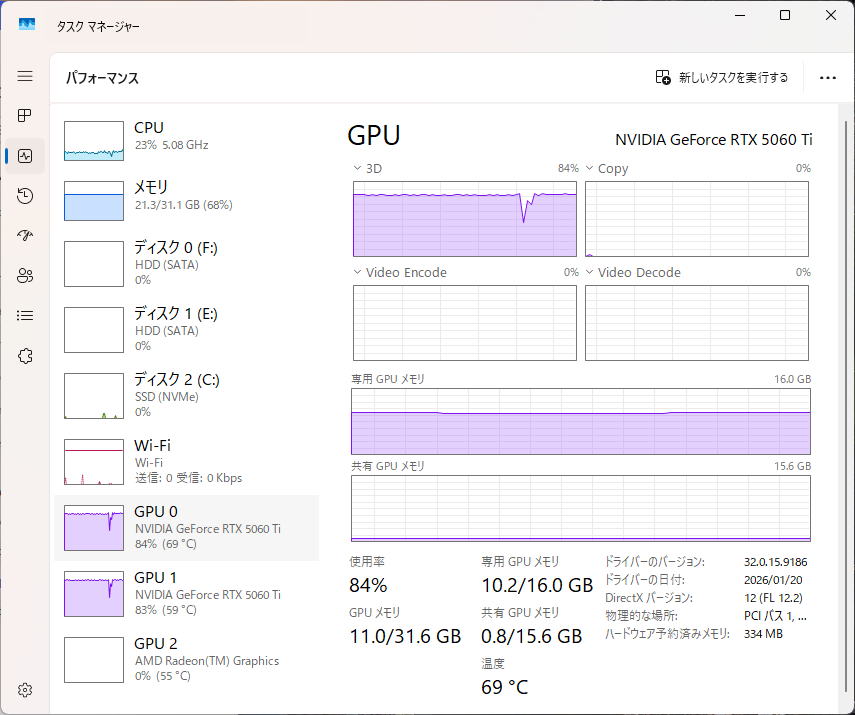
Task: Open Task Manager settings gear
Action: click(25, 690)
